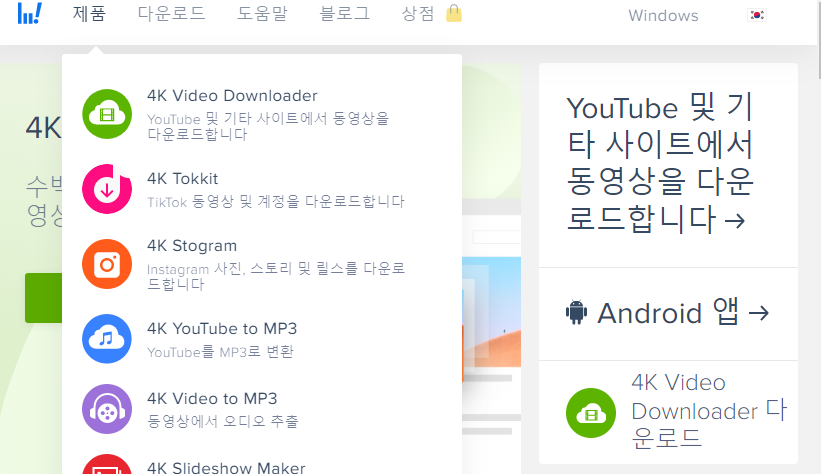This screenshot has width=821, height=474.
Task: Click the green 4K Video Downloader cloud icon in menu
Action: (107, 114)
